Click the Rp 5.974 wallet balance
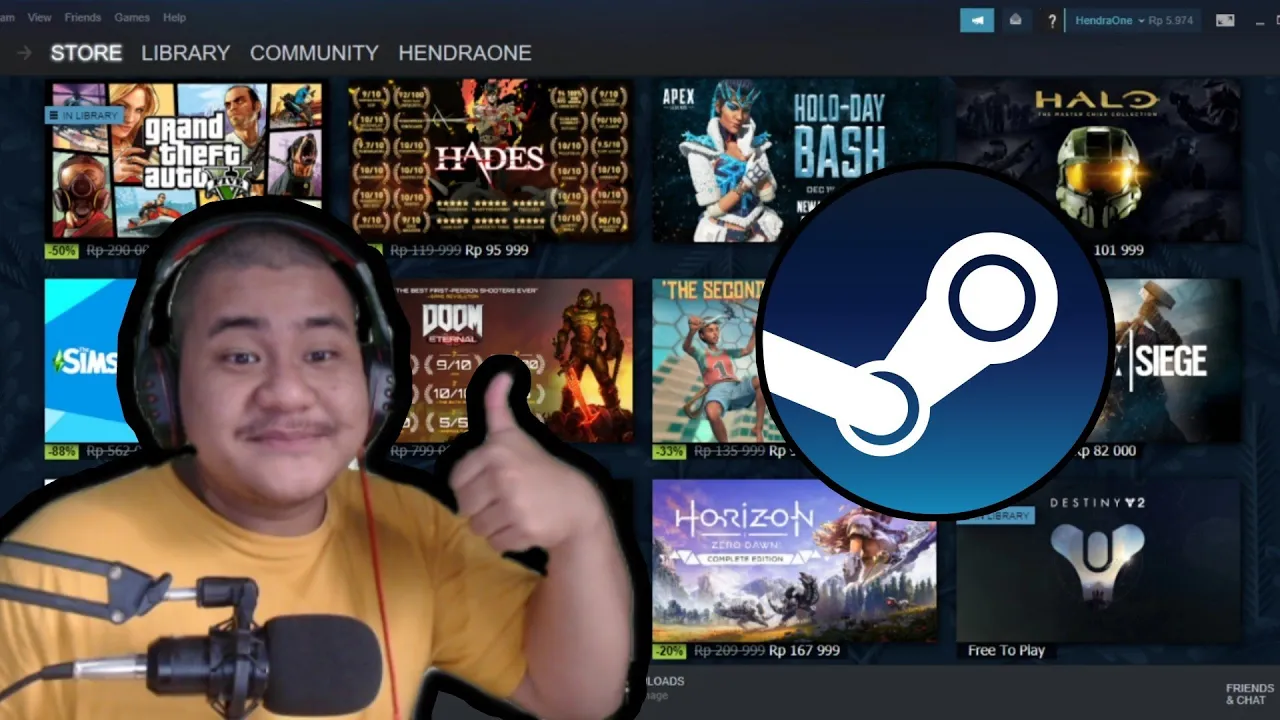The height and width of the screenshot is (720, 1280). click(x=1171, y=20)
